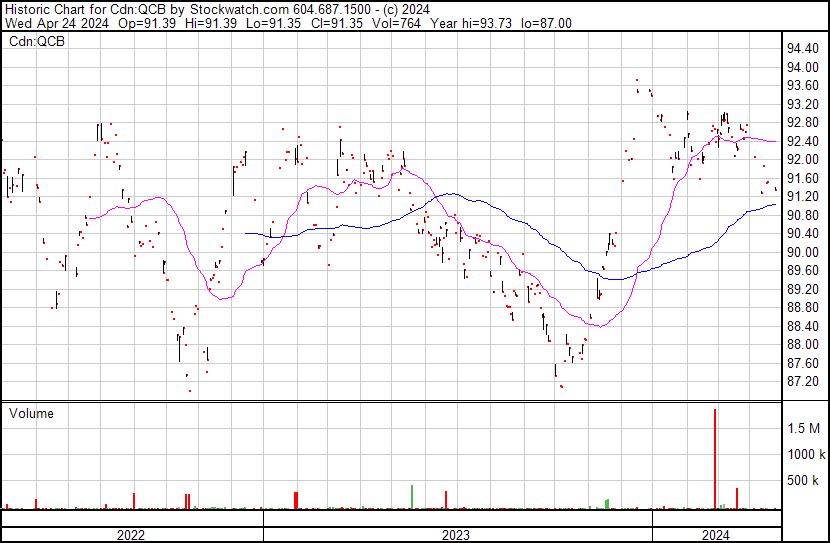Click the Cdn:QCB symbol label
Image resolution: width=830 pixels, height=543 pixels.
pyautogui.click(x=37, y=41)
